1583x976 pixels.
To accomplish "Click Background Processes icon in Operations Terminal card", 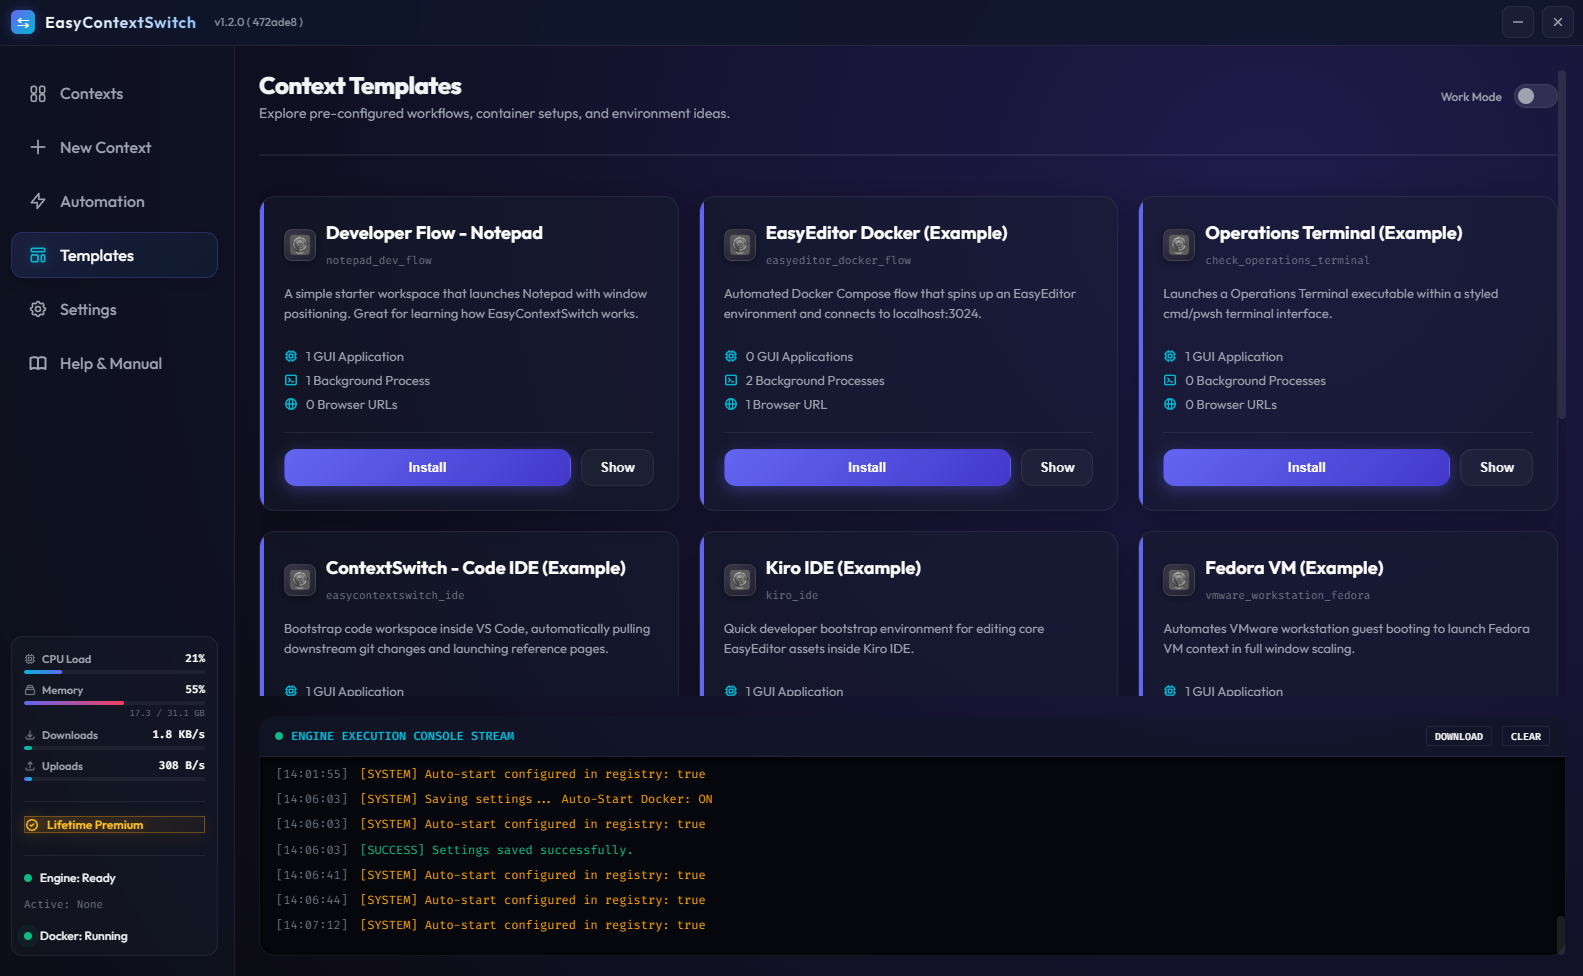I will (x=1170, y=381).
